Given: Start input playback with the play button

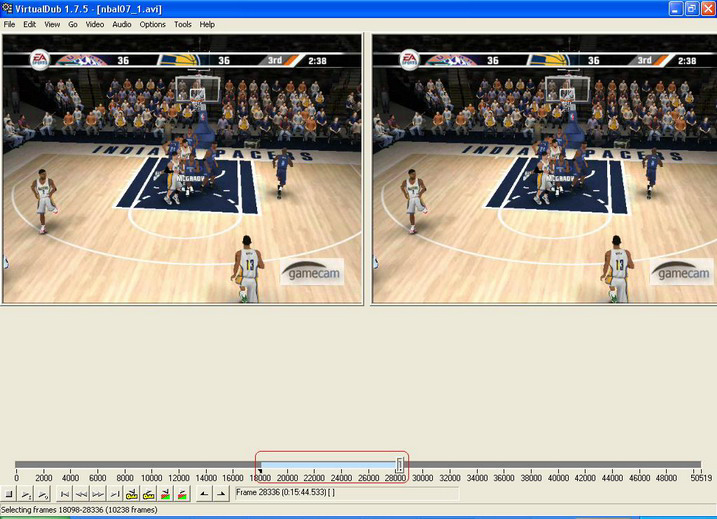Looking at the screenshot, I should (x=27, y=494).
